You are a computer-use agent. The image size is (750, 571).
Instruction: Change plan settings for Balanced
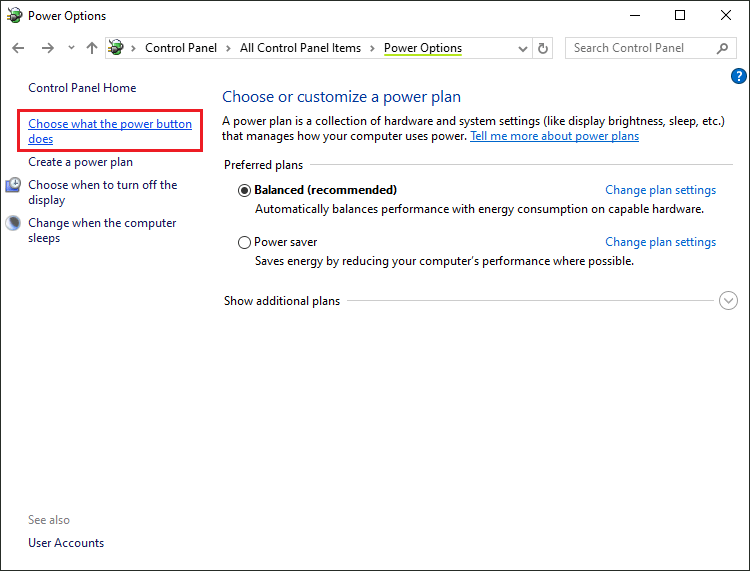[661, 190]
